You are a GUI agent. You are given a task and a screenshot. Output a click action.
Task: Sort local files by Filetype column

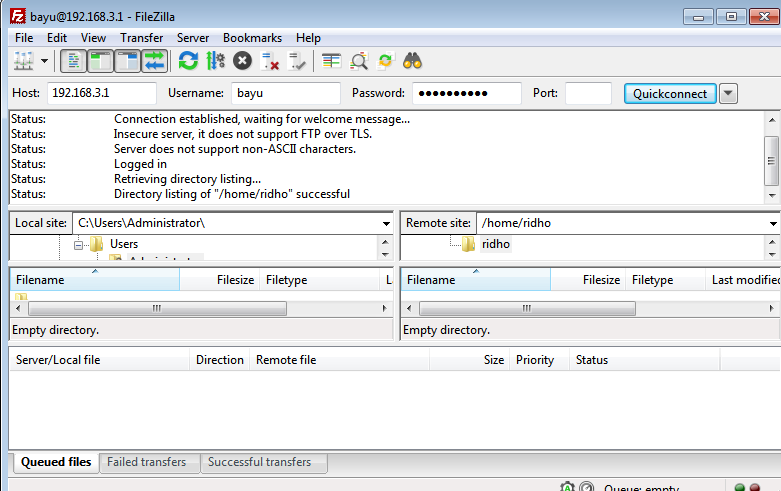(319, 280)
